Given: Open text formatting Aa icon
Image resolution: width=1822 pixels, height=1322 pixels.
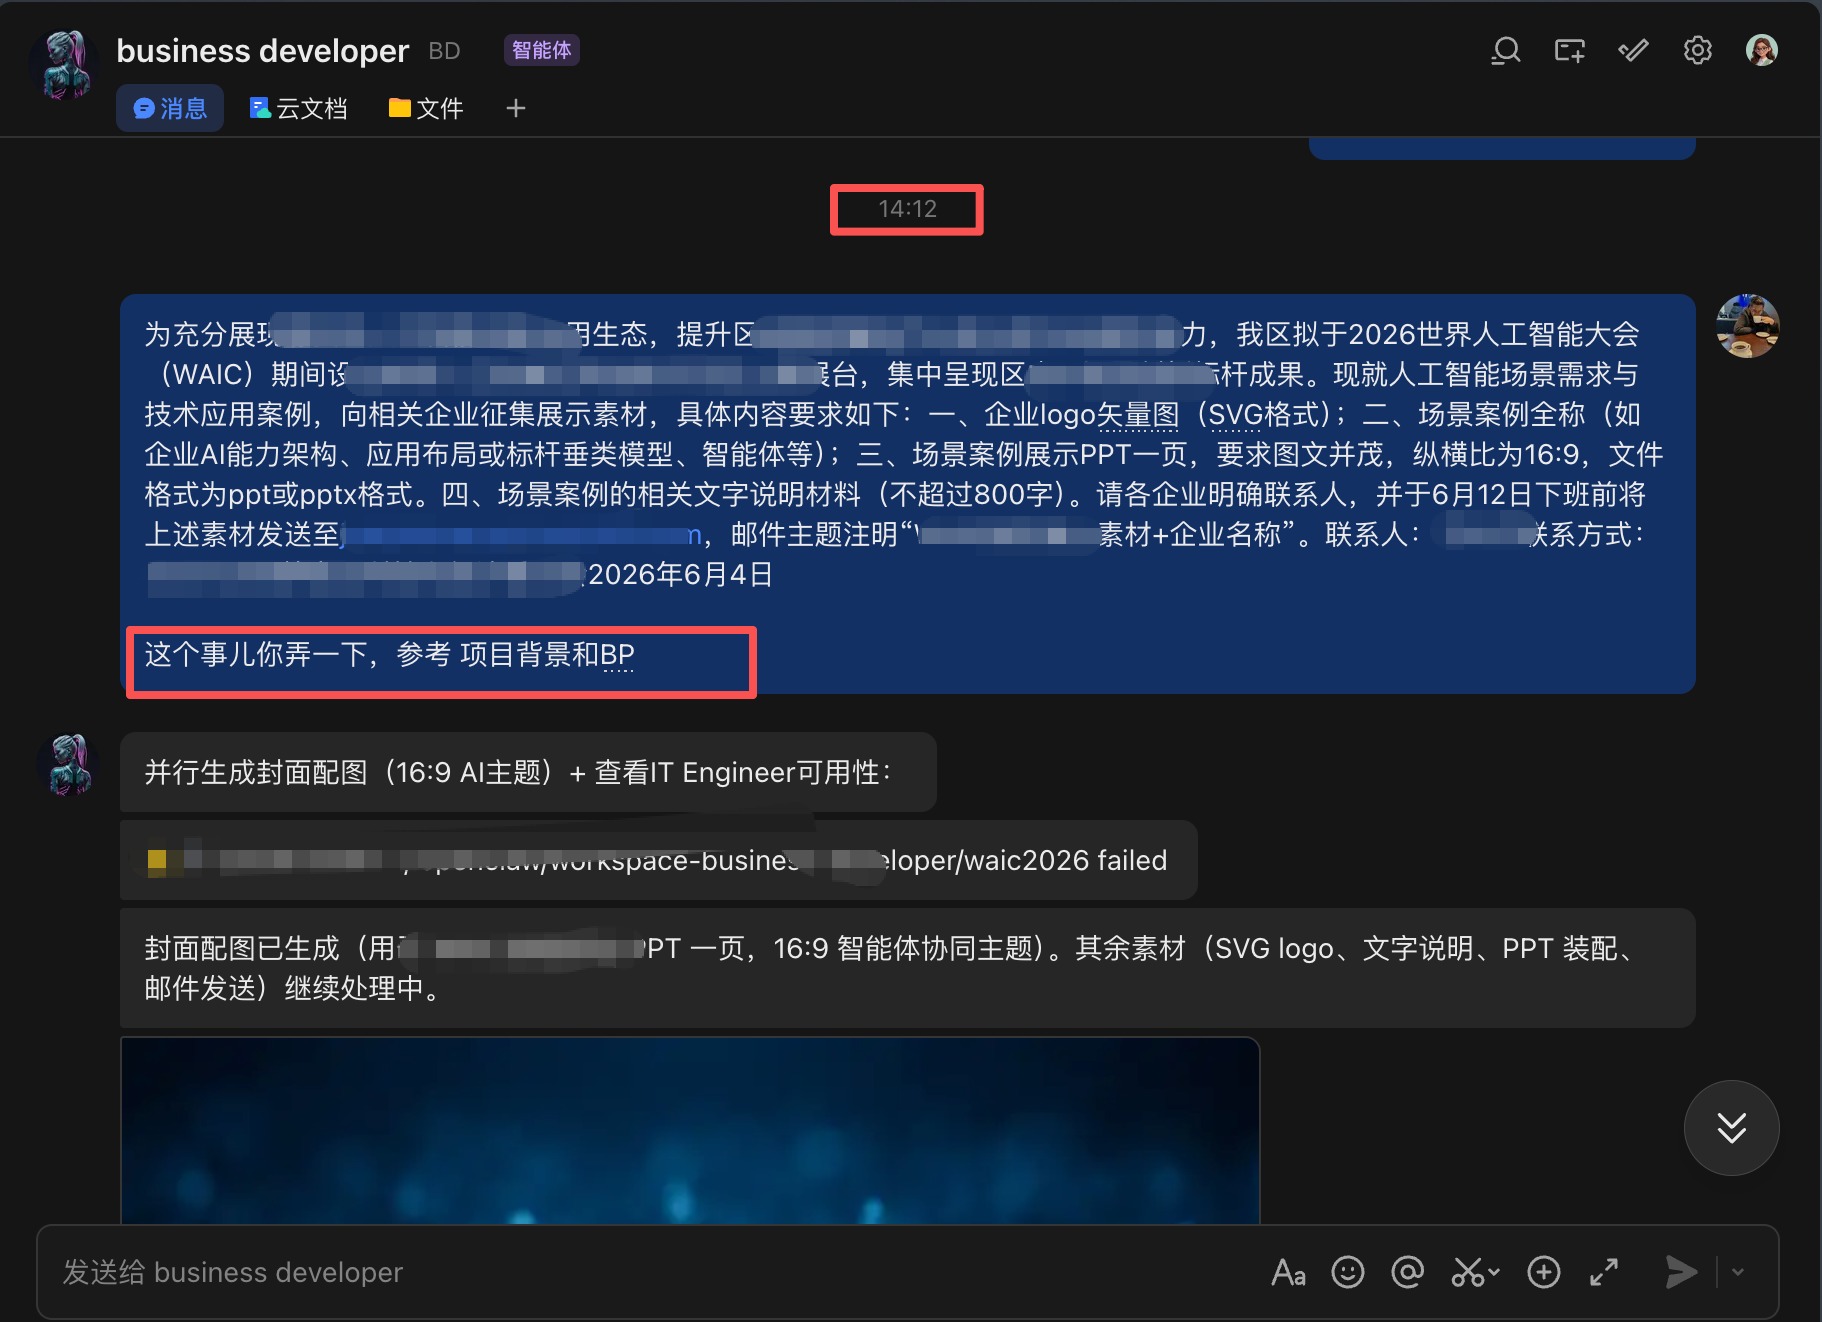Looking at the screenshot, I should 1288,1272.
